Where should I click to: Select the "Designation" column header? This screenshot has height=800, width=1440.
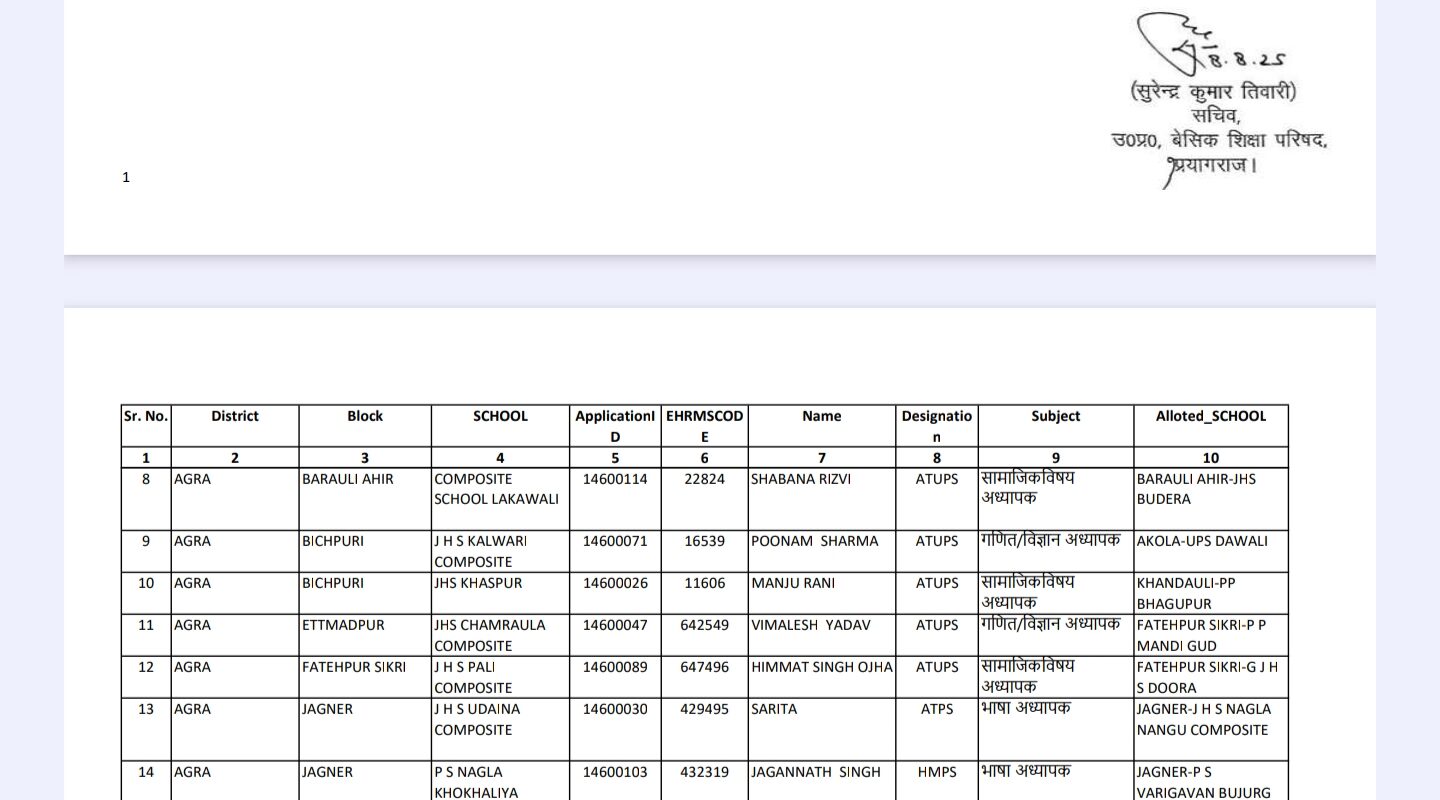[936, 426]
